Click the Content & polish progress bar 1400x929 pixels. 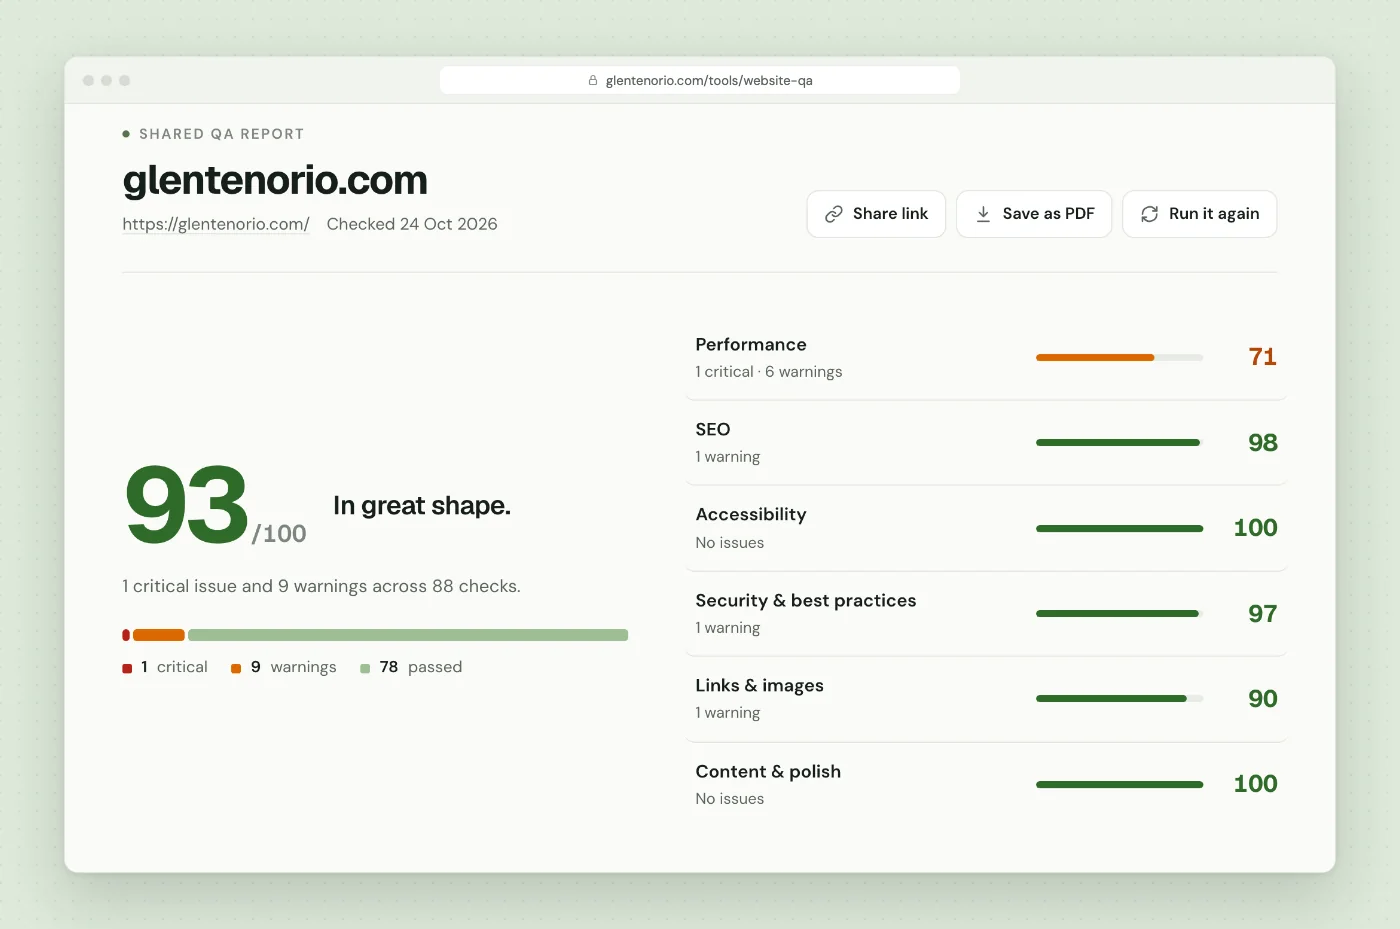[1119, 784]
